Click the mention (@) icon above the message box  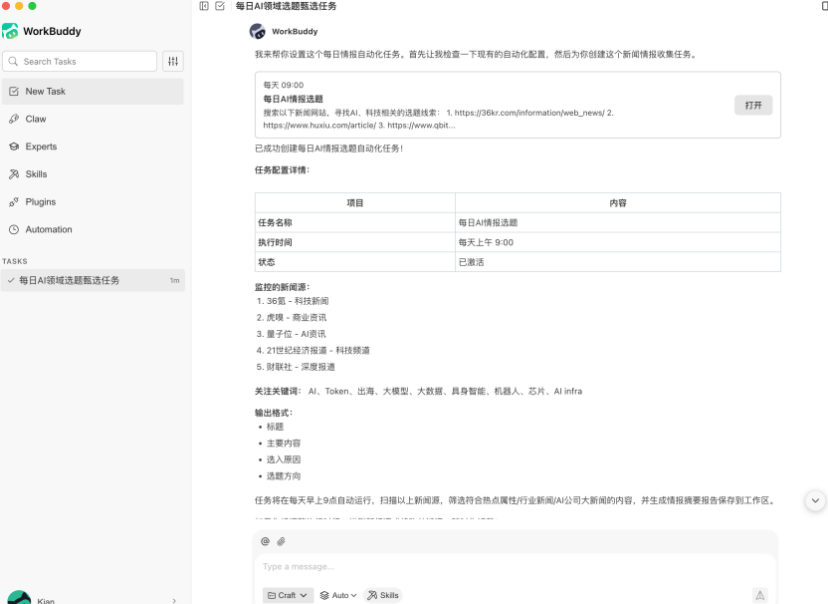[x=266, y=541]
